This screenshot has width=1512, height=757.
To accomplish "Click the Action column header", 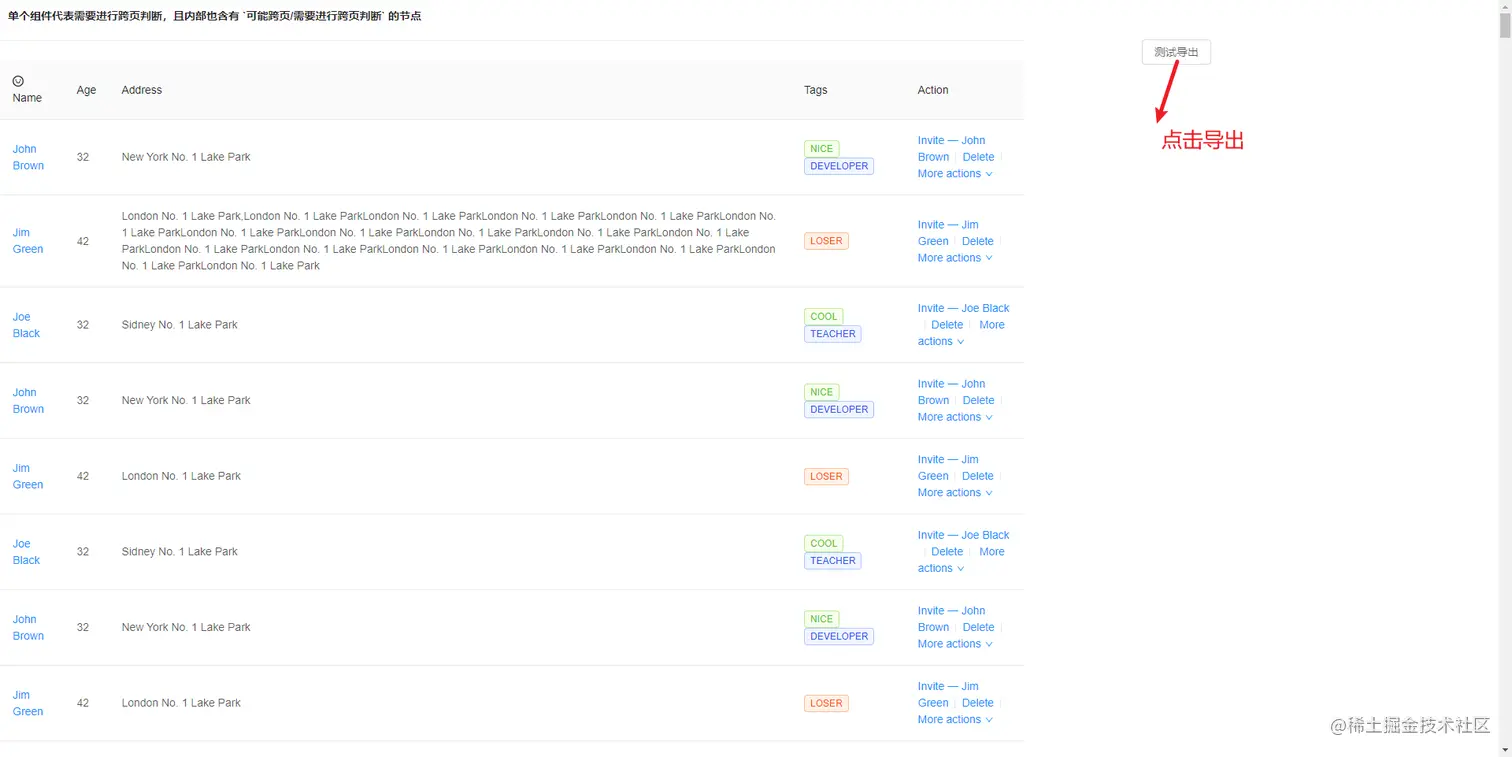I will [x=933, y=90].
